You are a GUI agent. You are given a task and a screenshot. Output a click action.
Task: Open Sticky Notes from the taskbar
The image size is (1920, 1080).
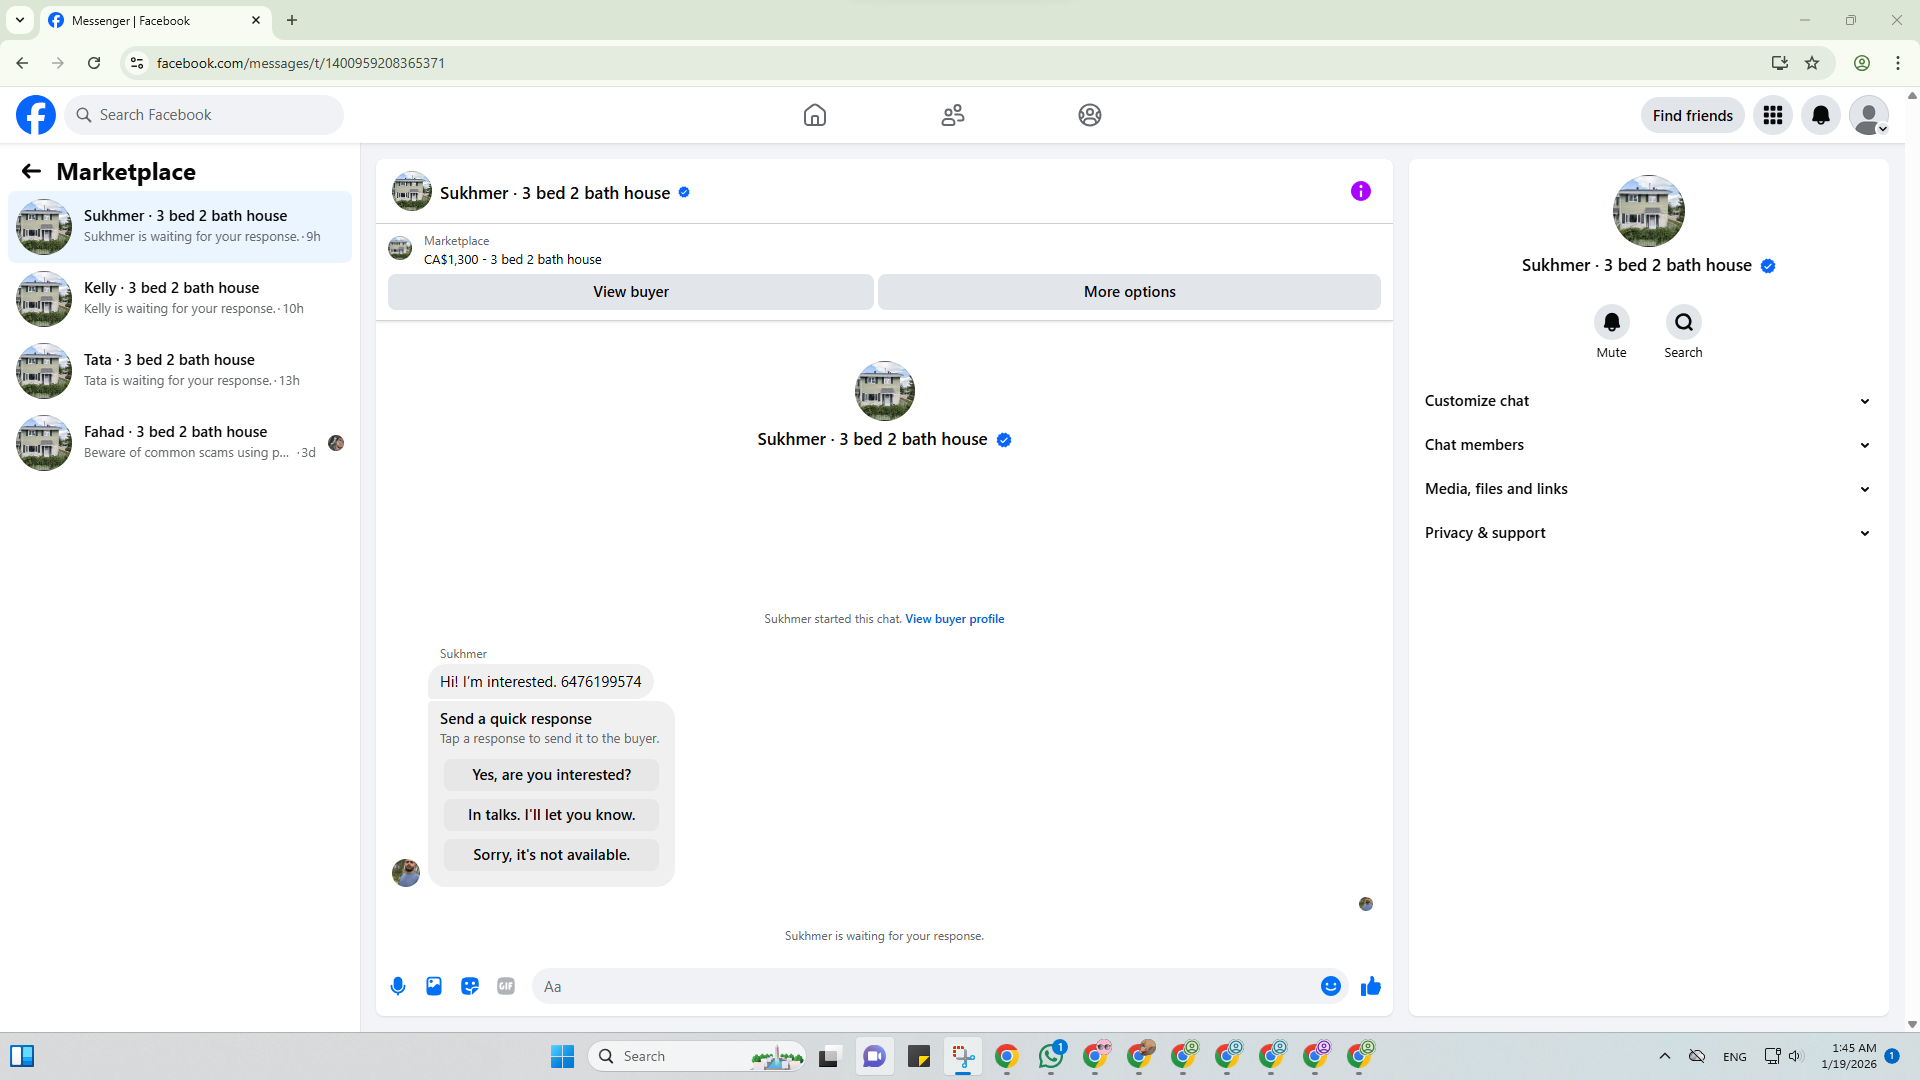coord(919,1056)
